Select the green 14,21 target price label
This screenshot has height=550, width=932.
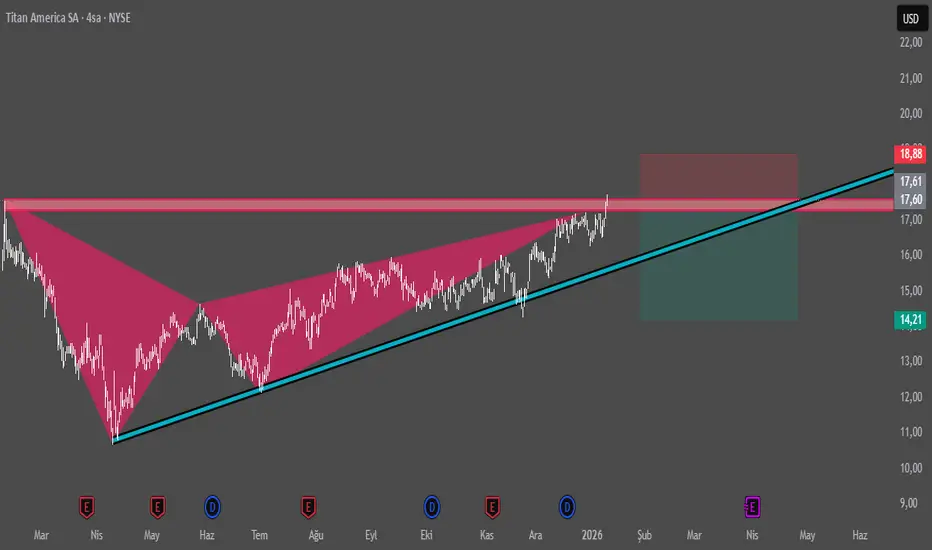[911, 320]
